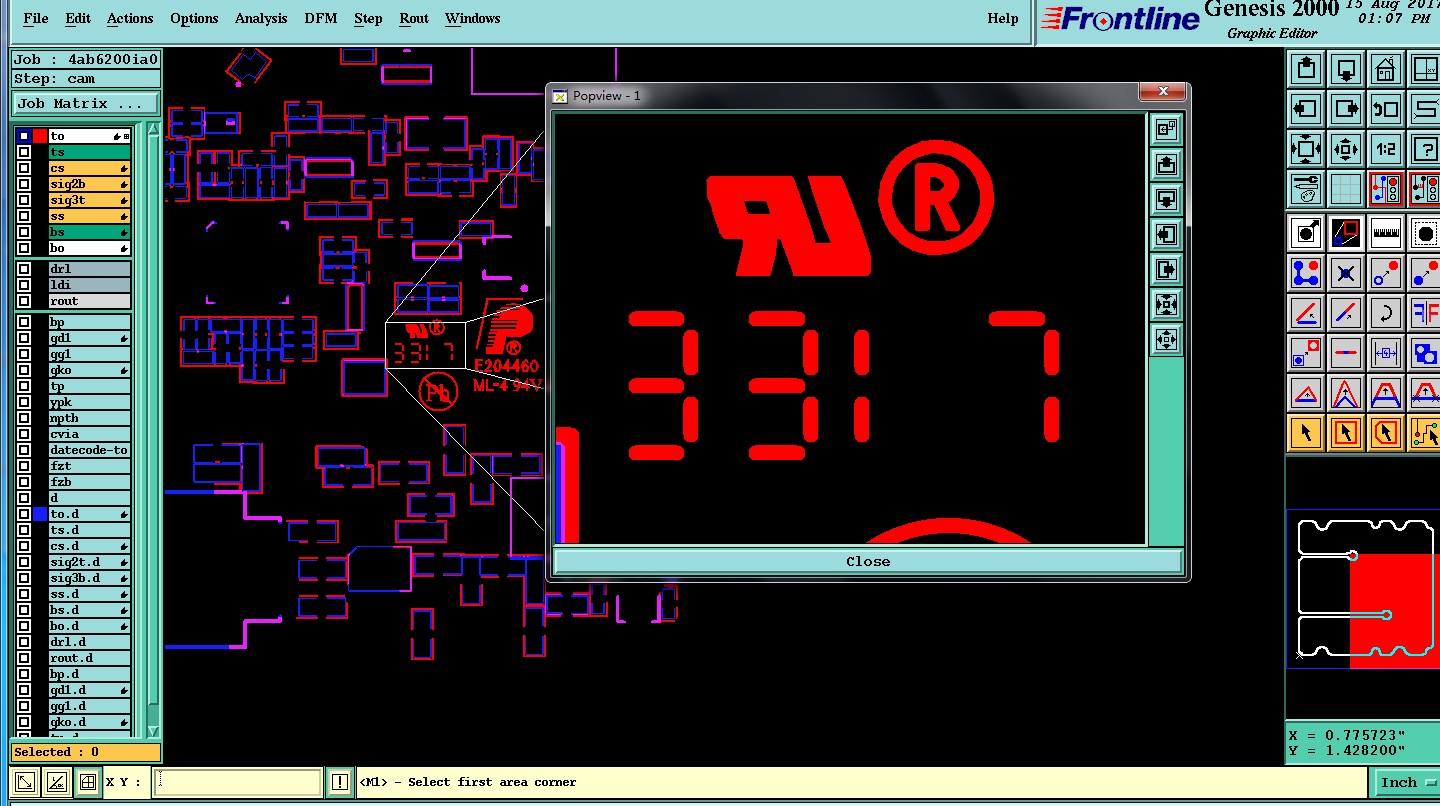Click the pan down icon in main toolbar
Viewport: 1440px width, 806px height.
point(1346,70)
